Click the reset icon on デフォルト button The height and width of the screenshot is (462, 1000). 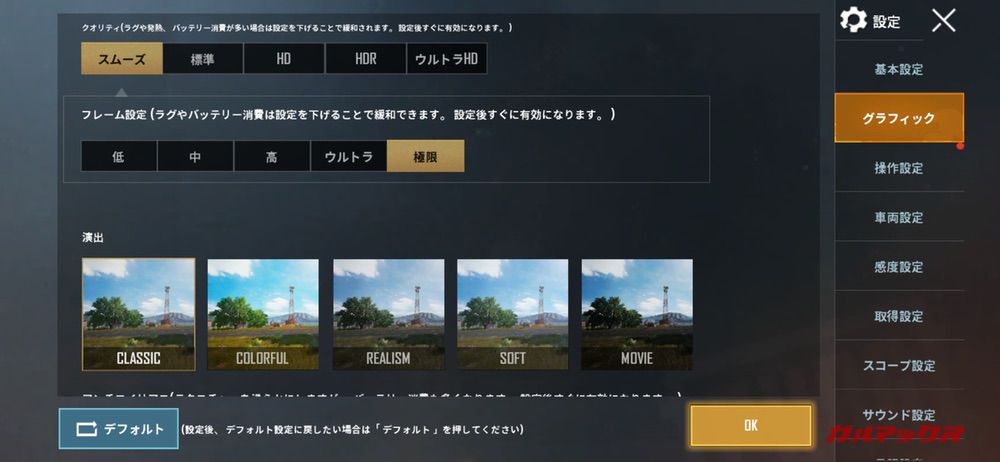[x=86, y=429]
